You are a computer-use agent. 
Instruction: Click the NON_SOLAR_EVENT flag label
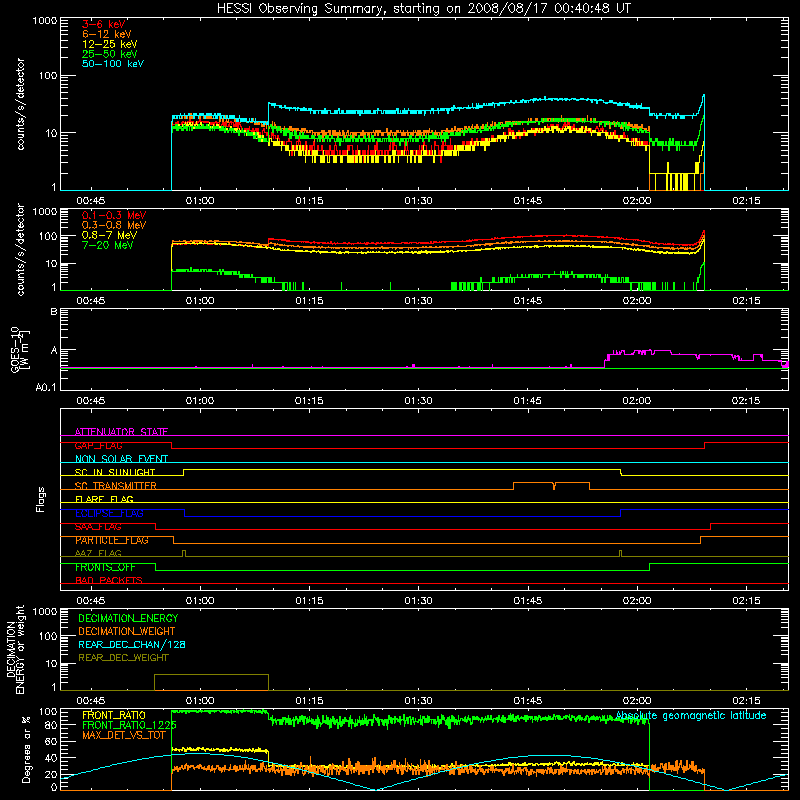(121, 459)
